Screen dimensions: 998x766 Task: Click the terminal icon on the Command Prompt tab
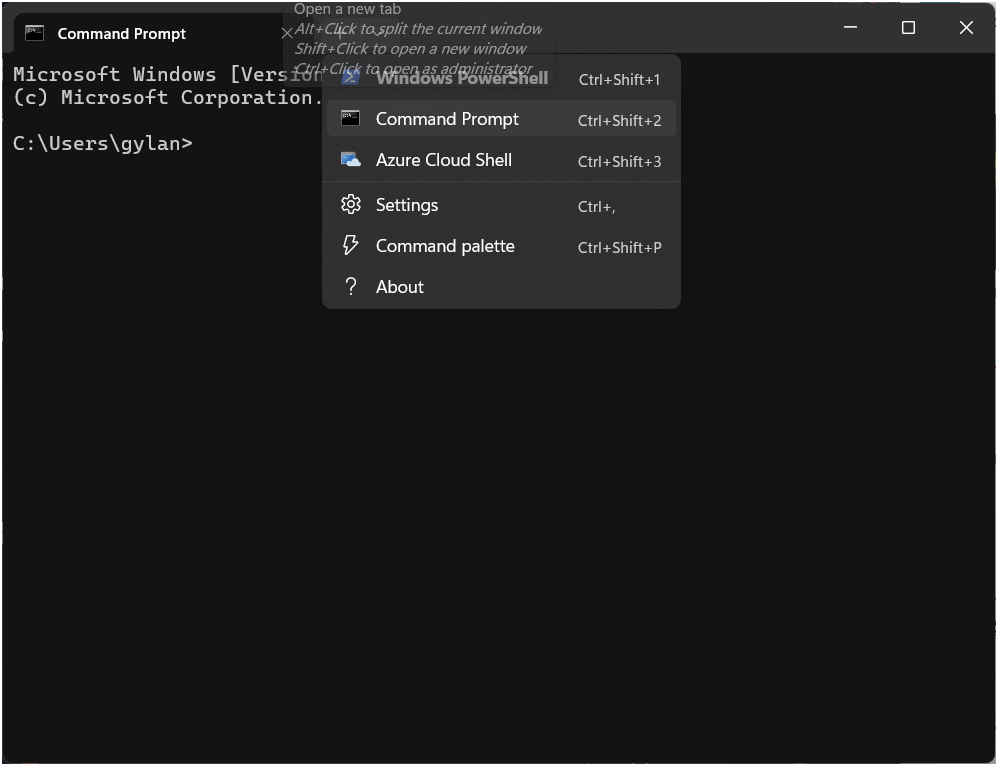(35, 33)
